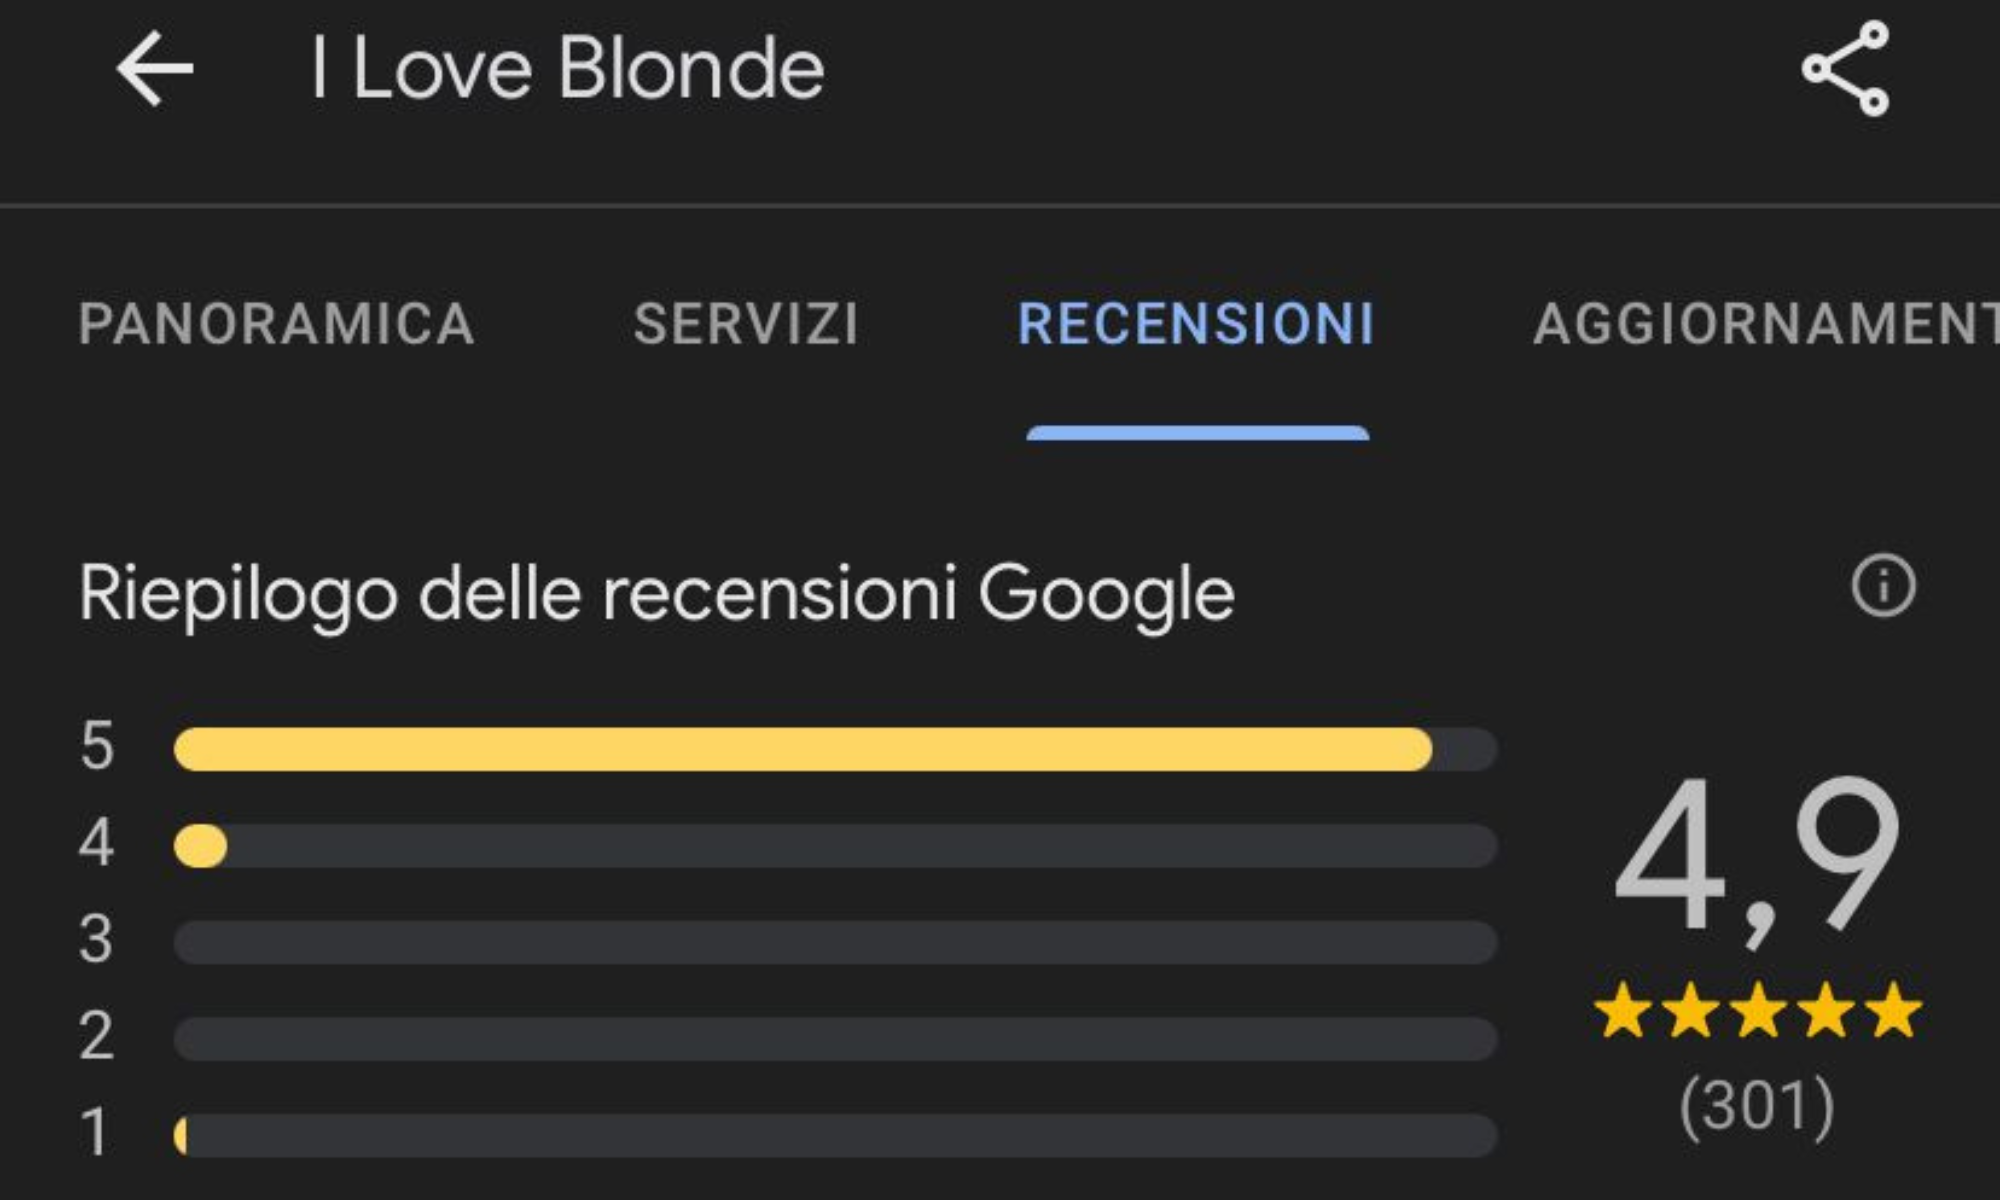This screenshot has width=2000, height=1200.
Task: Tap the (301) reviews count
Action: [x=1757, y=1106]
